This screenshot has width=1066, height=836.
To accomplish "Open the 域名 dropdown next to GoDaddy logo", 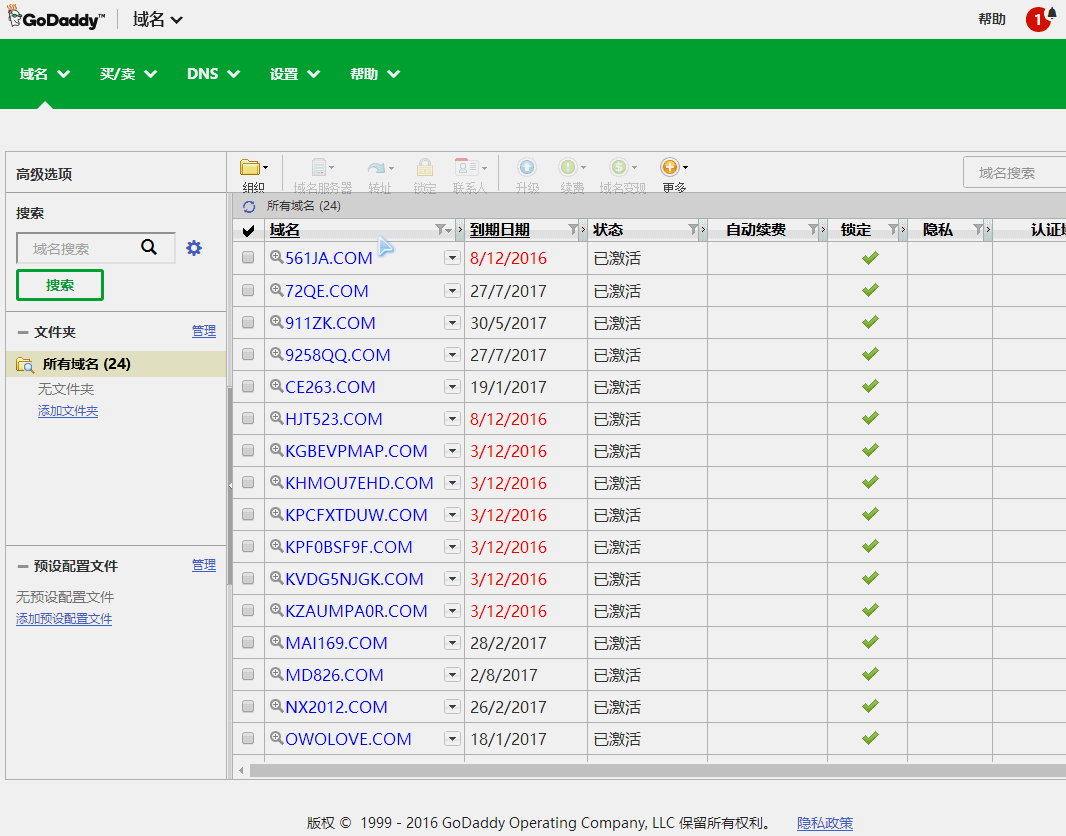I will click(158, 19).
